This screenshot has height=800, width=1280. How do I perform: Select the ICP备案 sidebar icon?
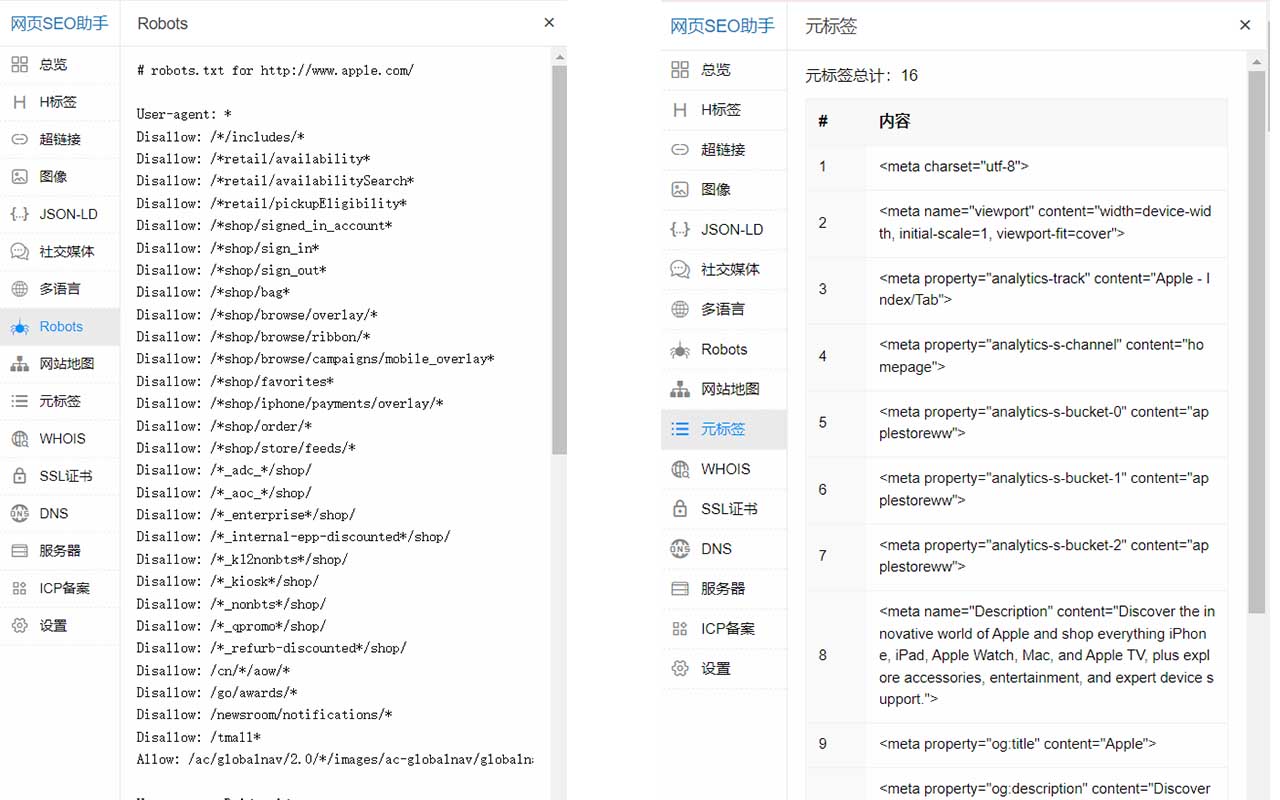coord(60,588)
